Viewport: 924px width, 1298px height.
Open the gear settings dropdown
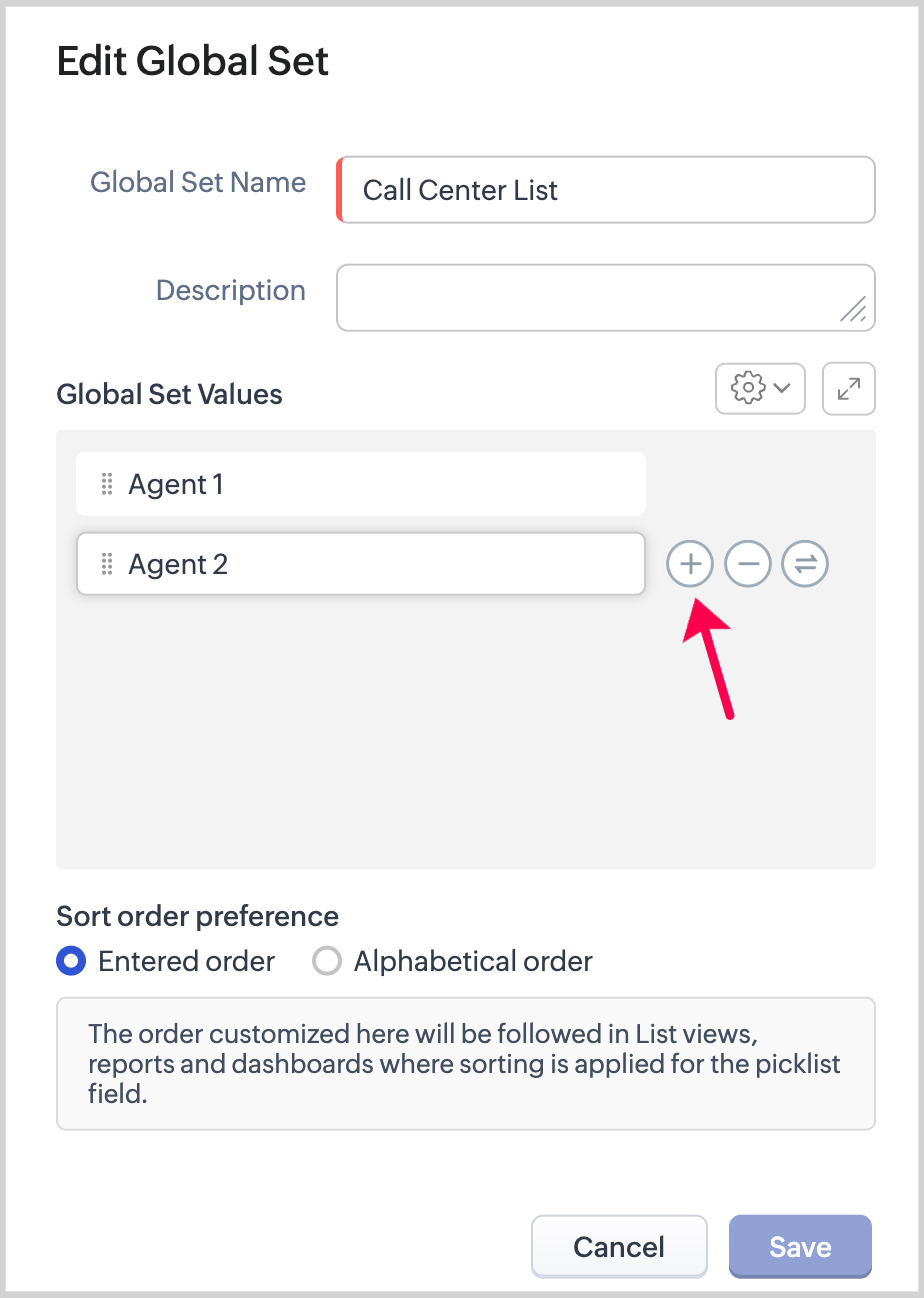point(760,388)
